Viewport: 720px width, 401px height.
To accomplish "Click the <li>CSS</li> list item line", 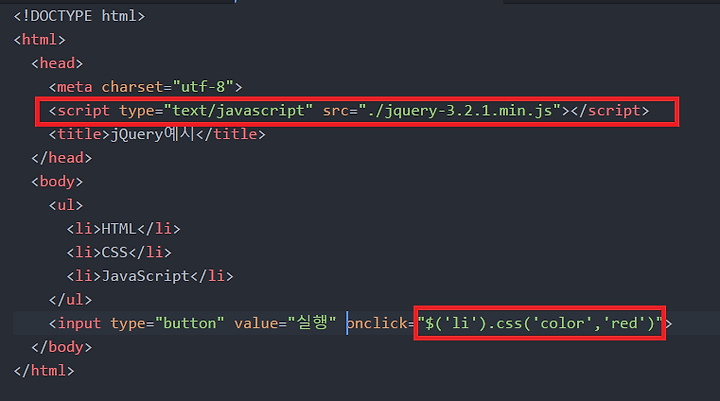I will pos(119,252).
